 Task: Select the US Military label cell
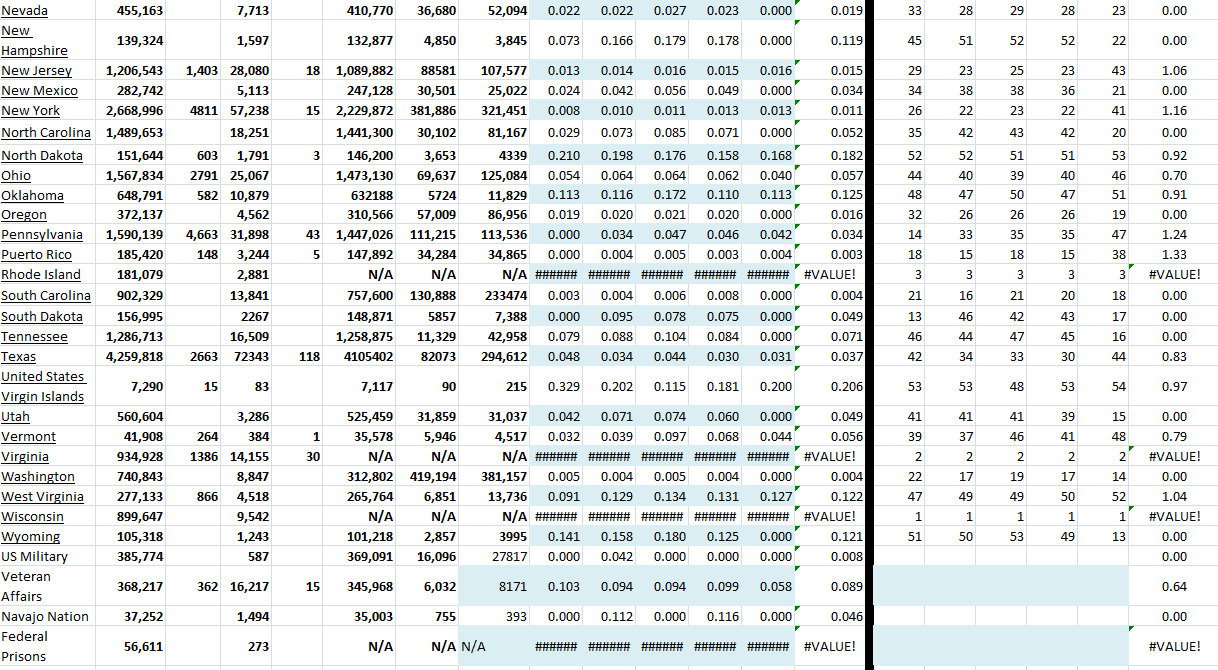[x=35, y=557]
